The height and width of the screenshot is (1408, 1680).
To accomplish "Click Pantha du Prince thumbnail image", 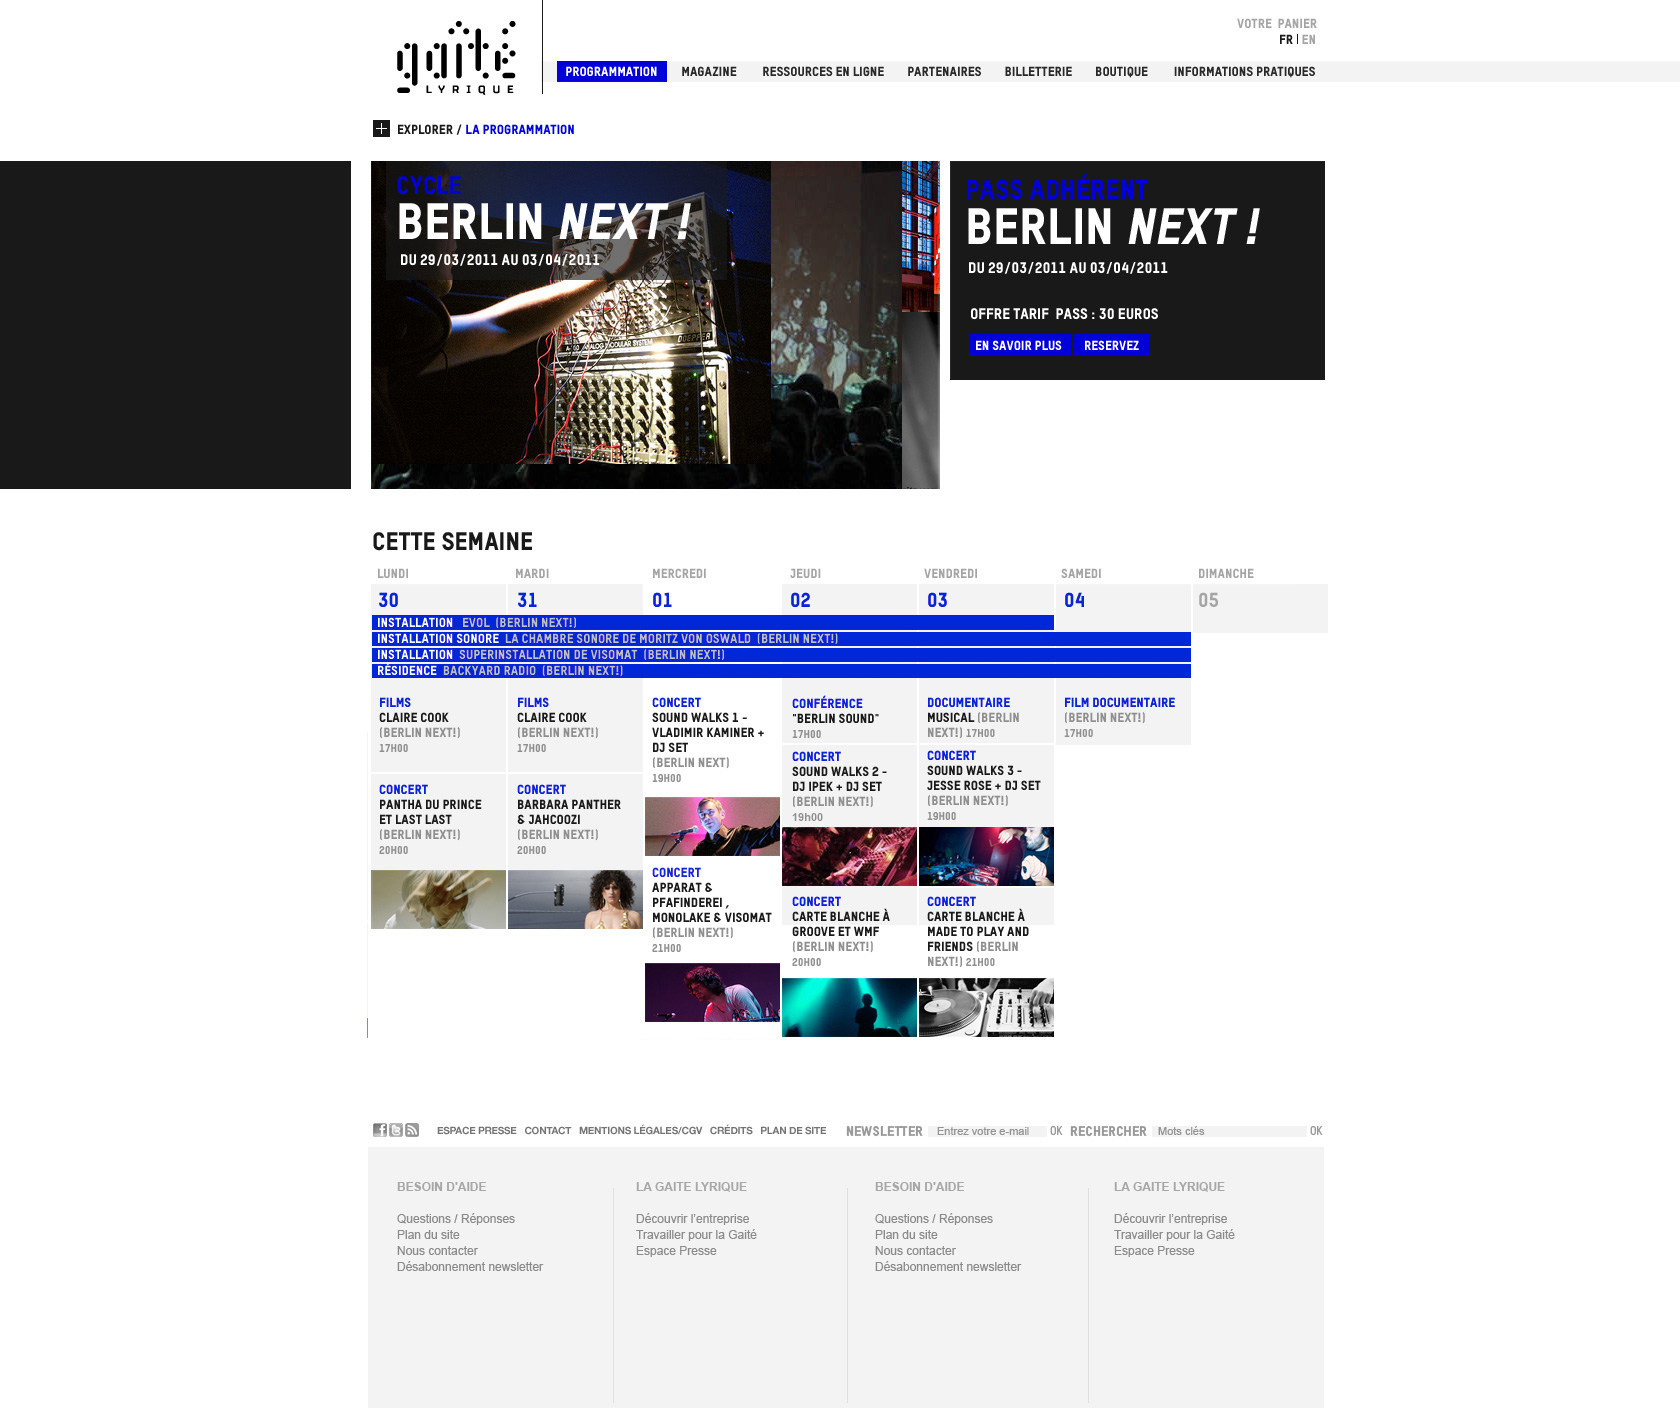I will [x=438, y=899].
